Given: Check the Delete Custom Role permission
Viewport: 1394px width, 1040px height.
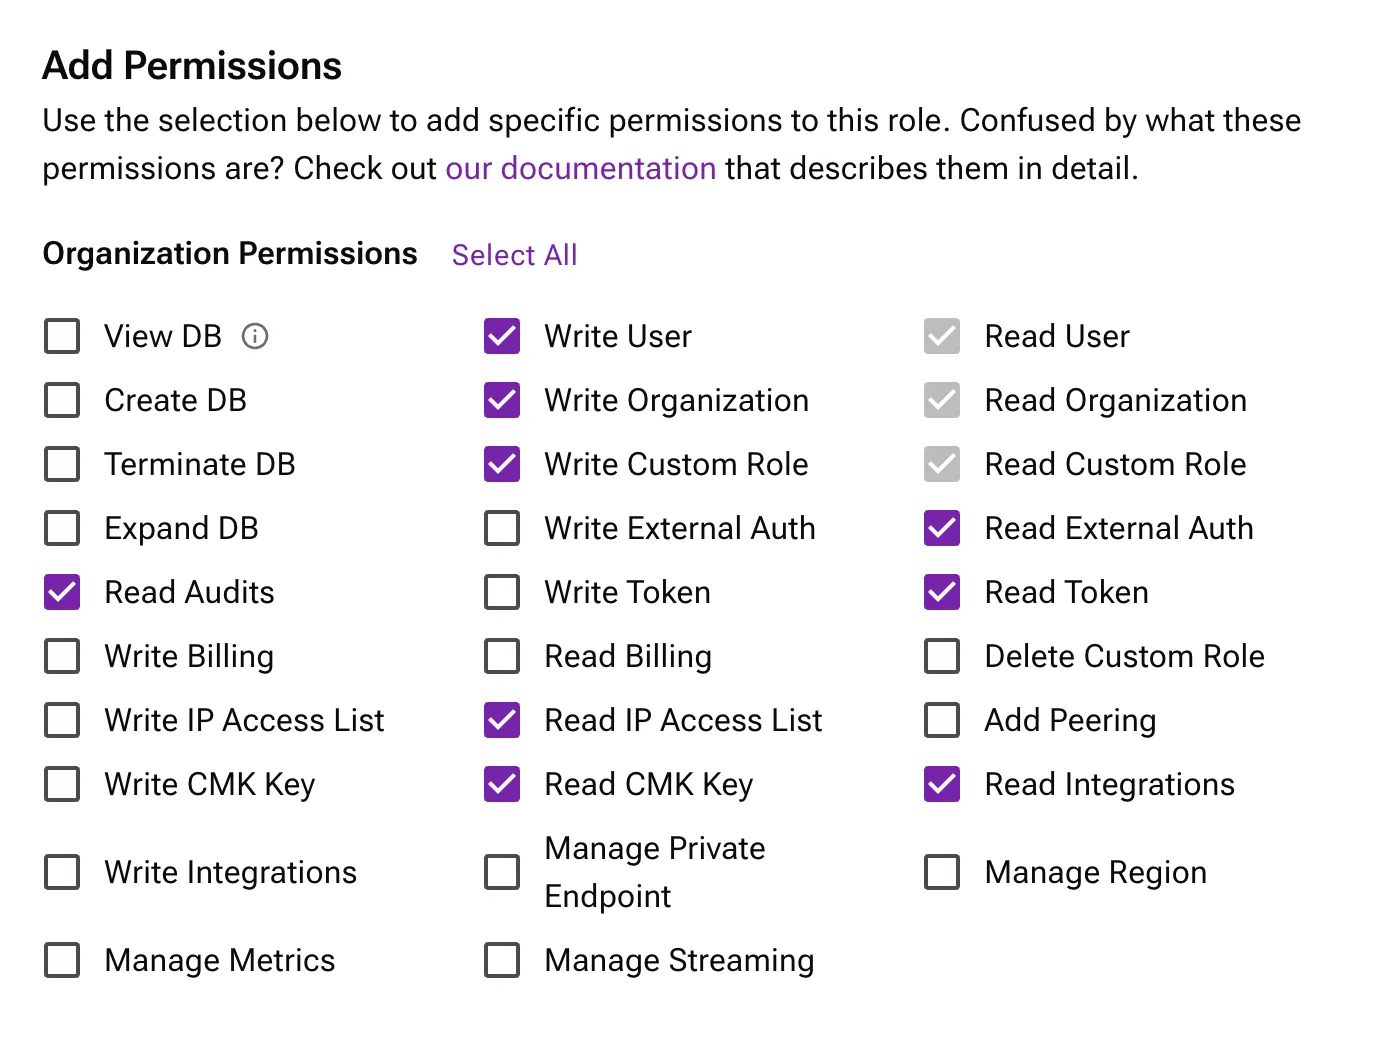Looking at the screenshot, I should 942,656.
